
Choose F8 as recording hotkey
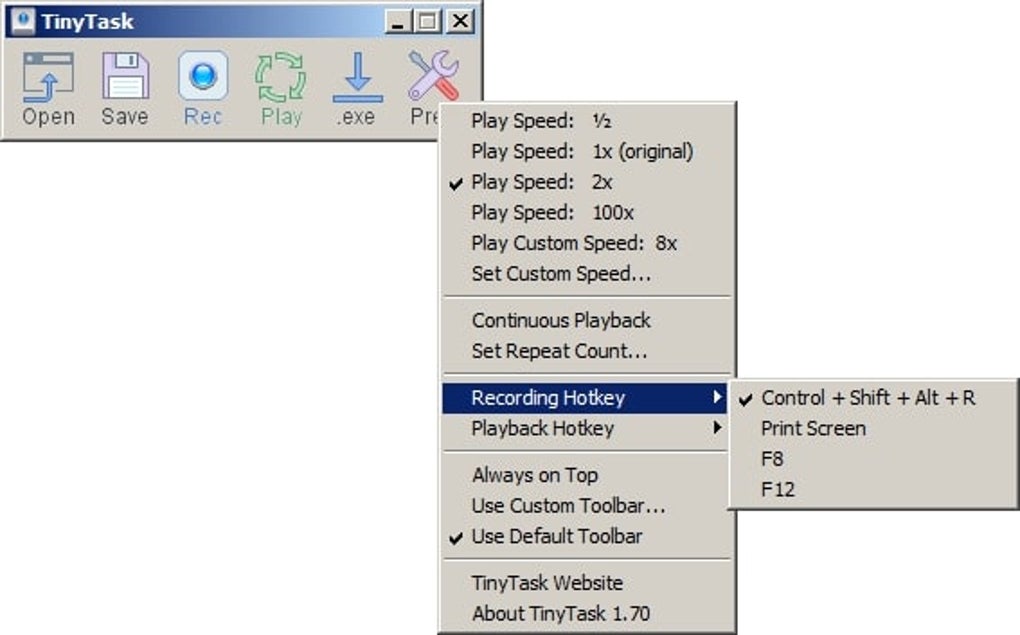(773, 459)
